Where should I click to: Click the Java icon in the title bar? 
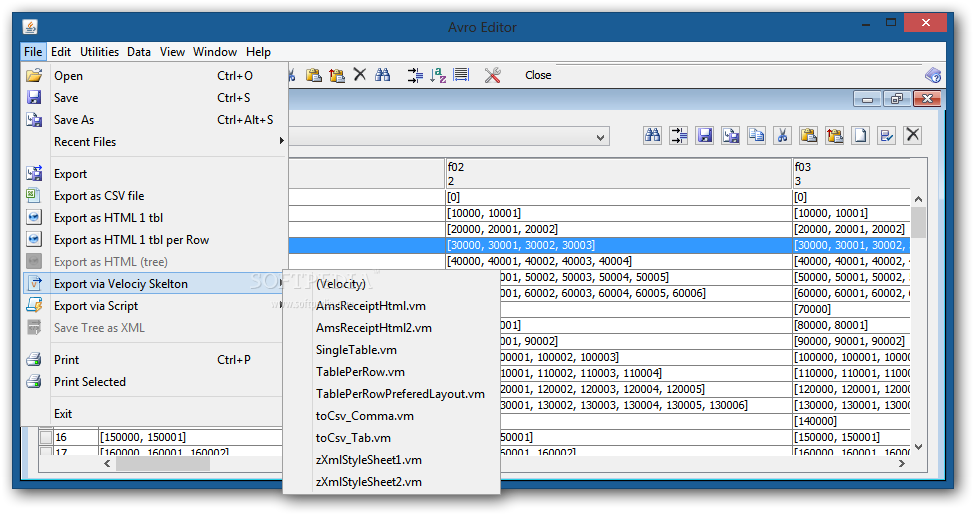click(30, 27)
